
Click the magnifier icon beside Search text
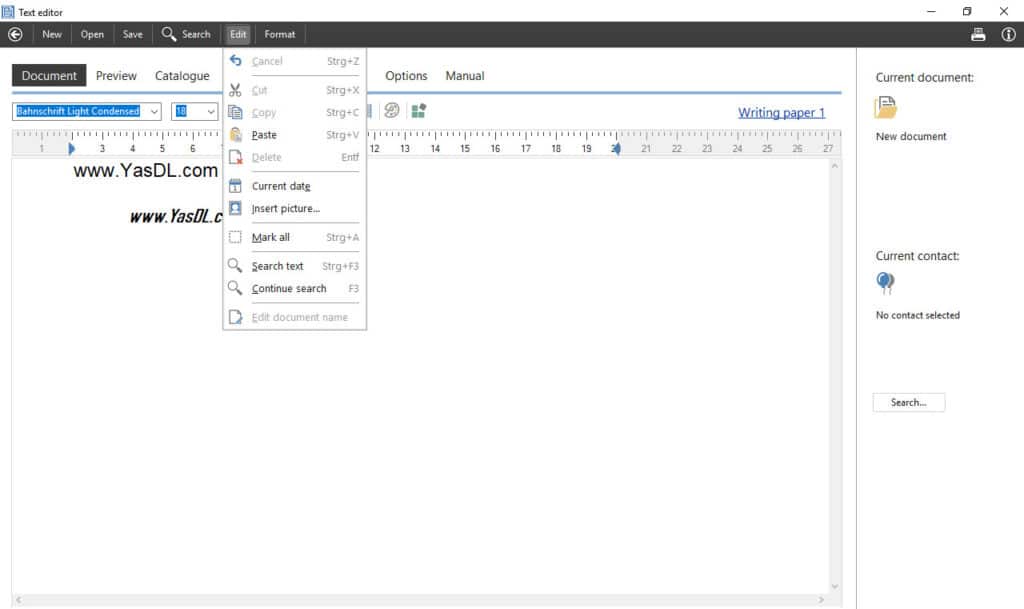234,265
